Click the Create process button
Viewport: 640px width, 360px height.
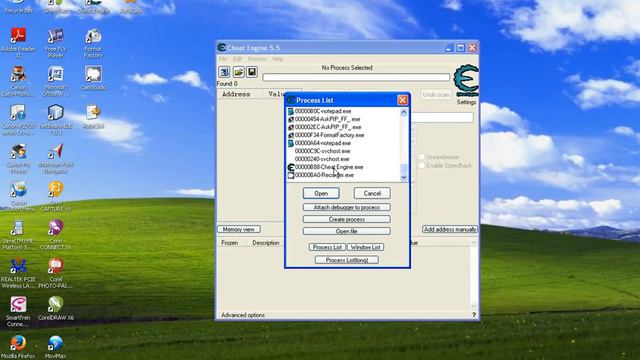pos(347,219)
